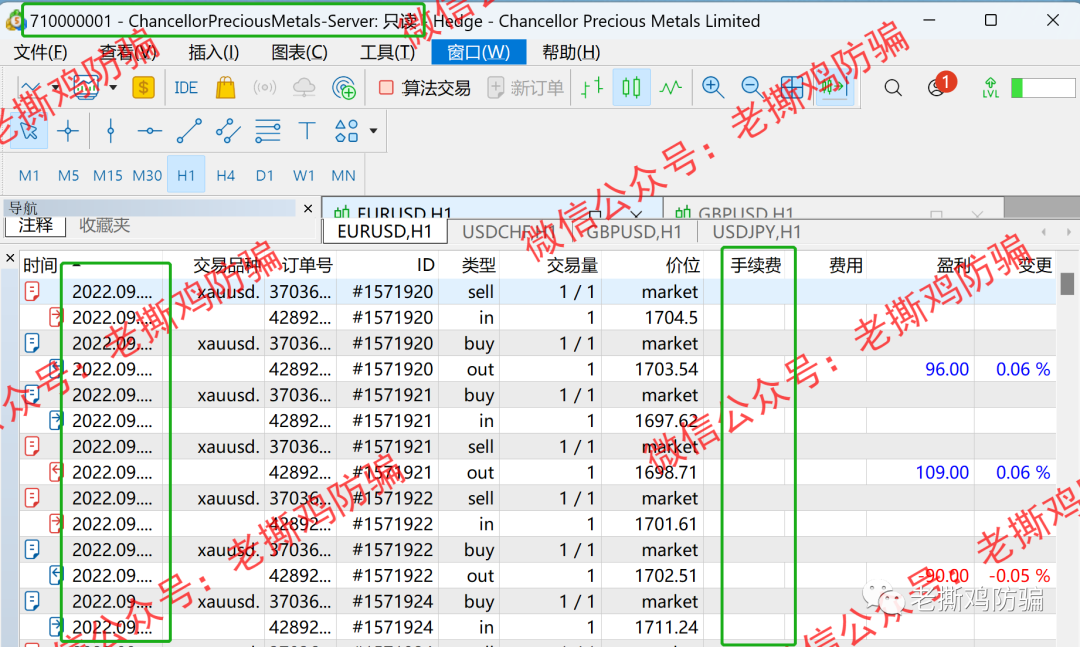Expand the shapes tool dropdown arrow
The image size is (1080, 647).
[x=373, y=130]
